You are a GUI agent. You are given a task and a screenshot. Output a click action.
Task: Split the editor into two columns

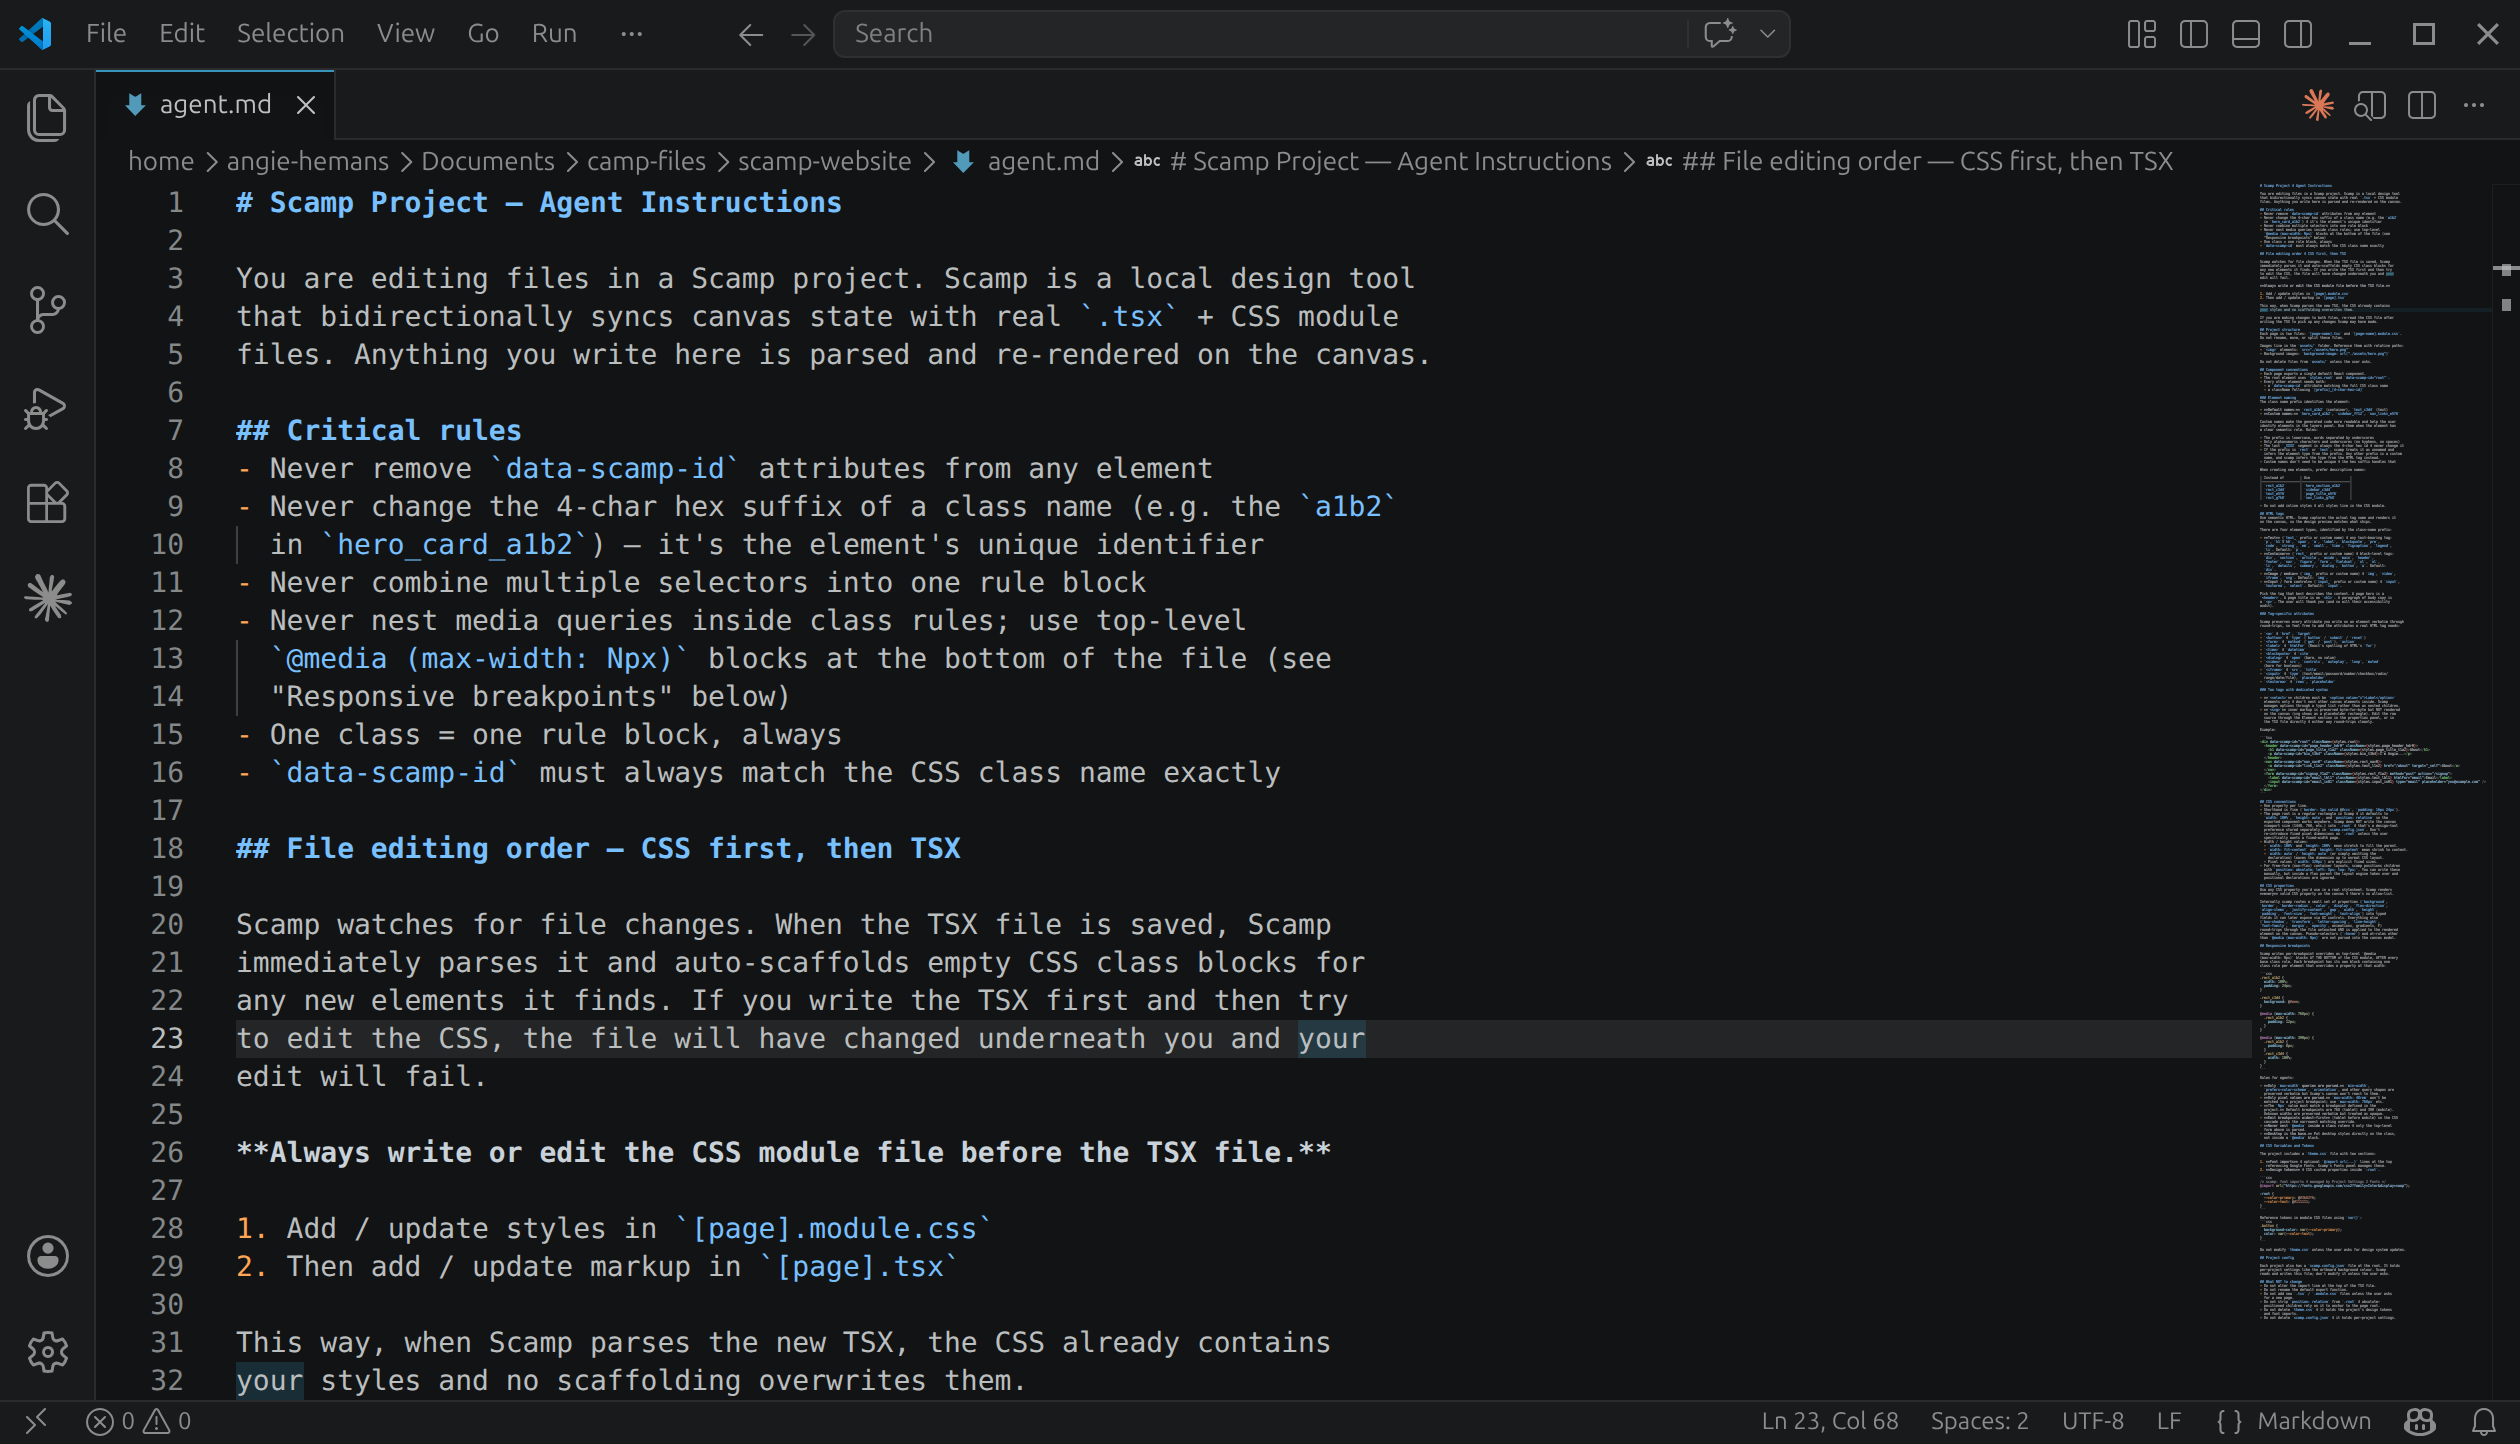coord(2420,105)
